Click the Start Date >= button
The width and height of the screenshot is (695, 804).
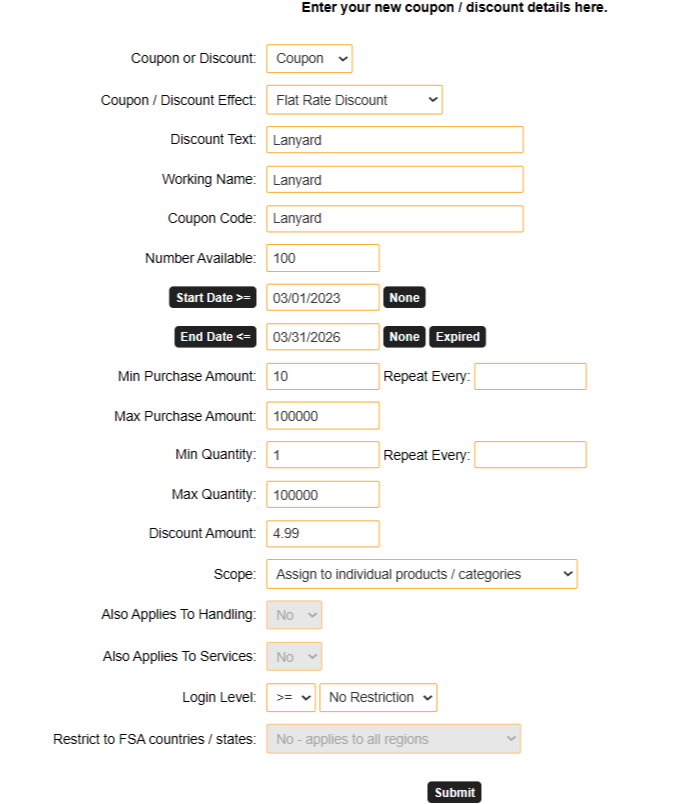pos(213,298)
